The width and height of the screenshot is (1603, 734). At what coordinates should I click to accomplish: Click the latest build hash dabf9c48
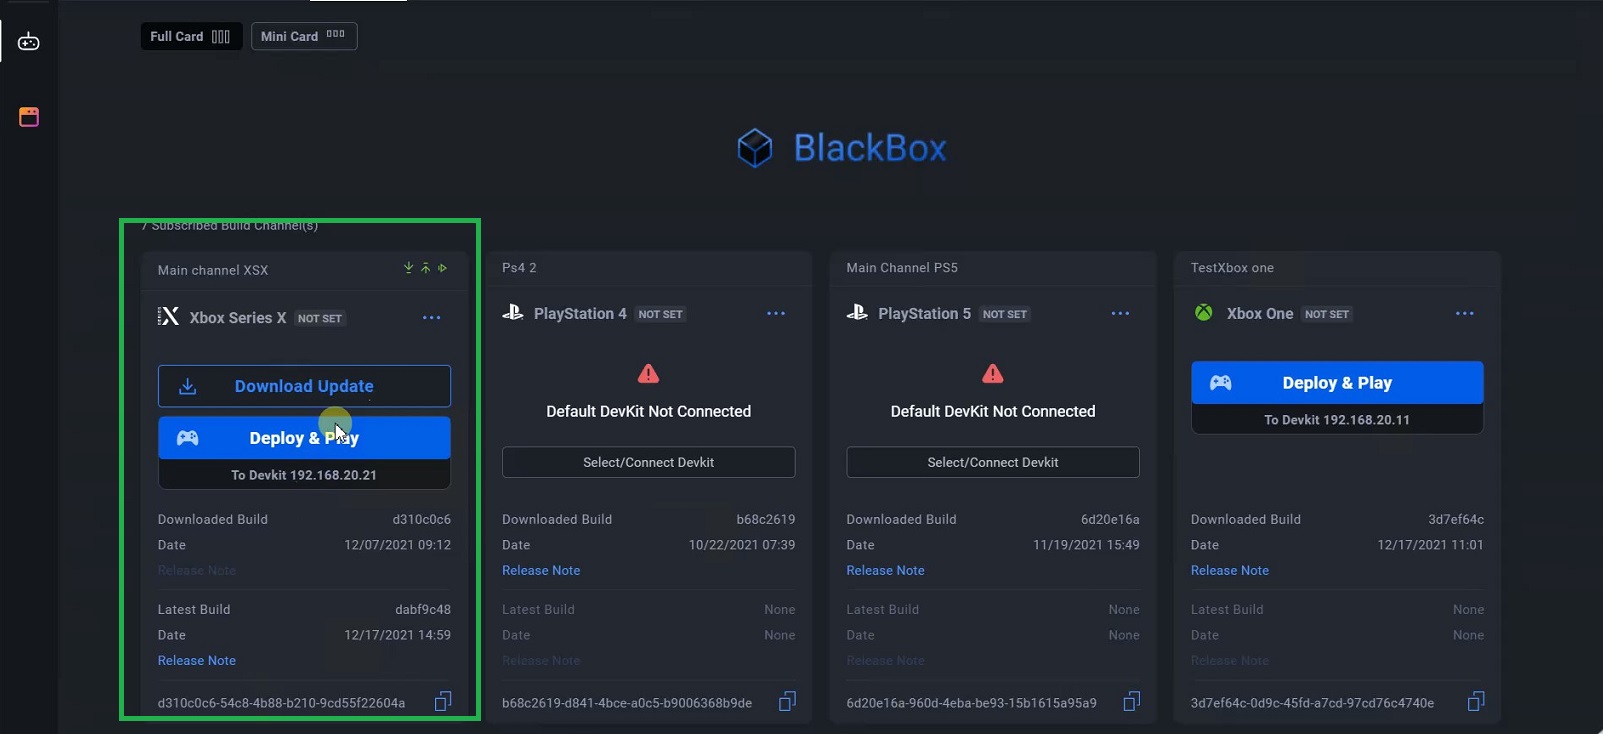click(423, 610)
